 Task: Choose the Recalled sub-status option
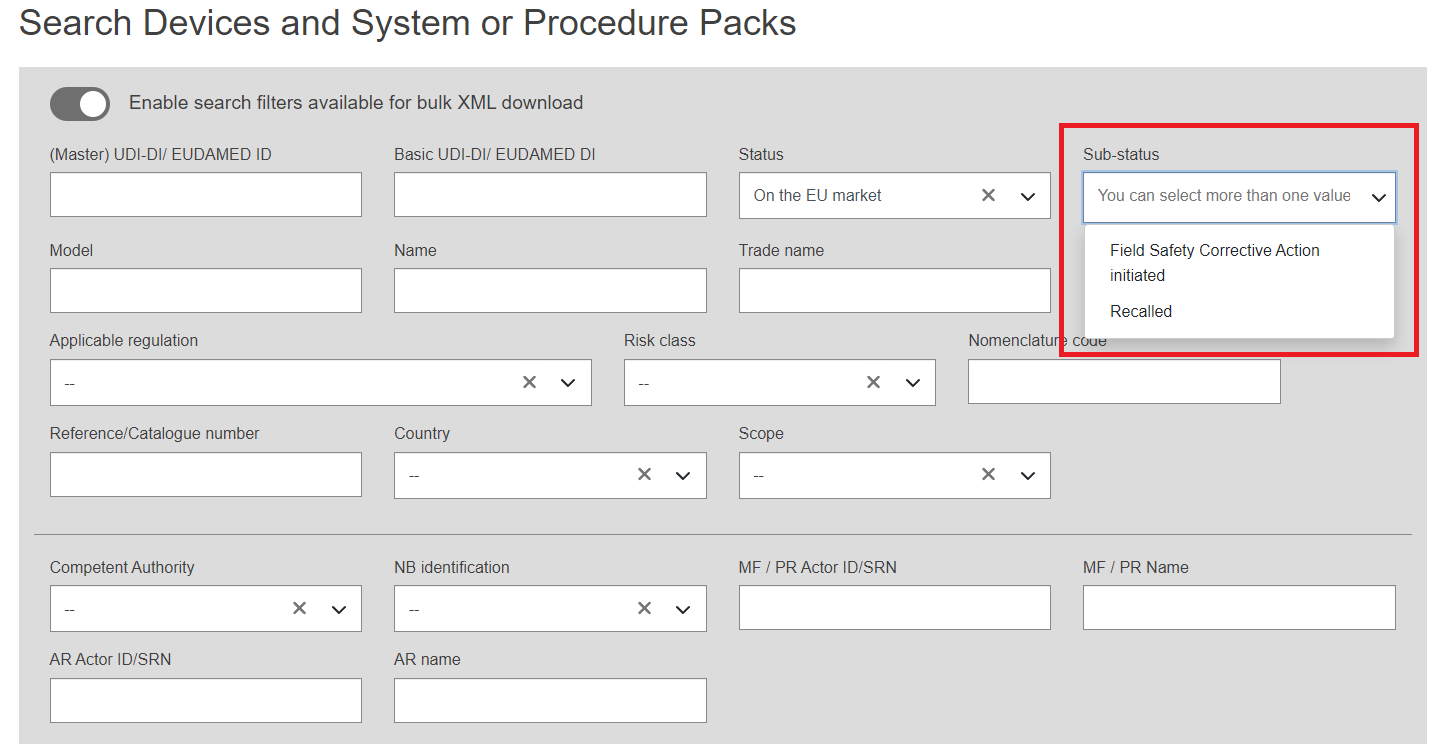[x=1239, y=311]
